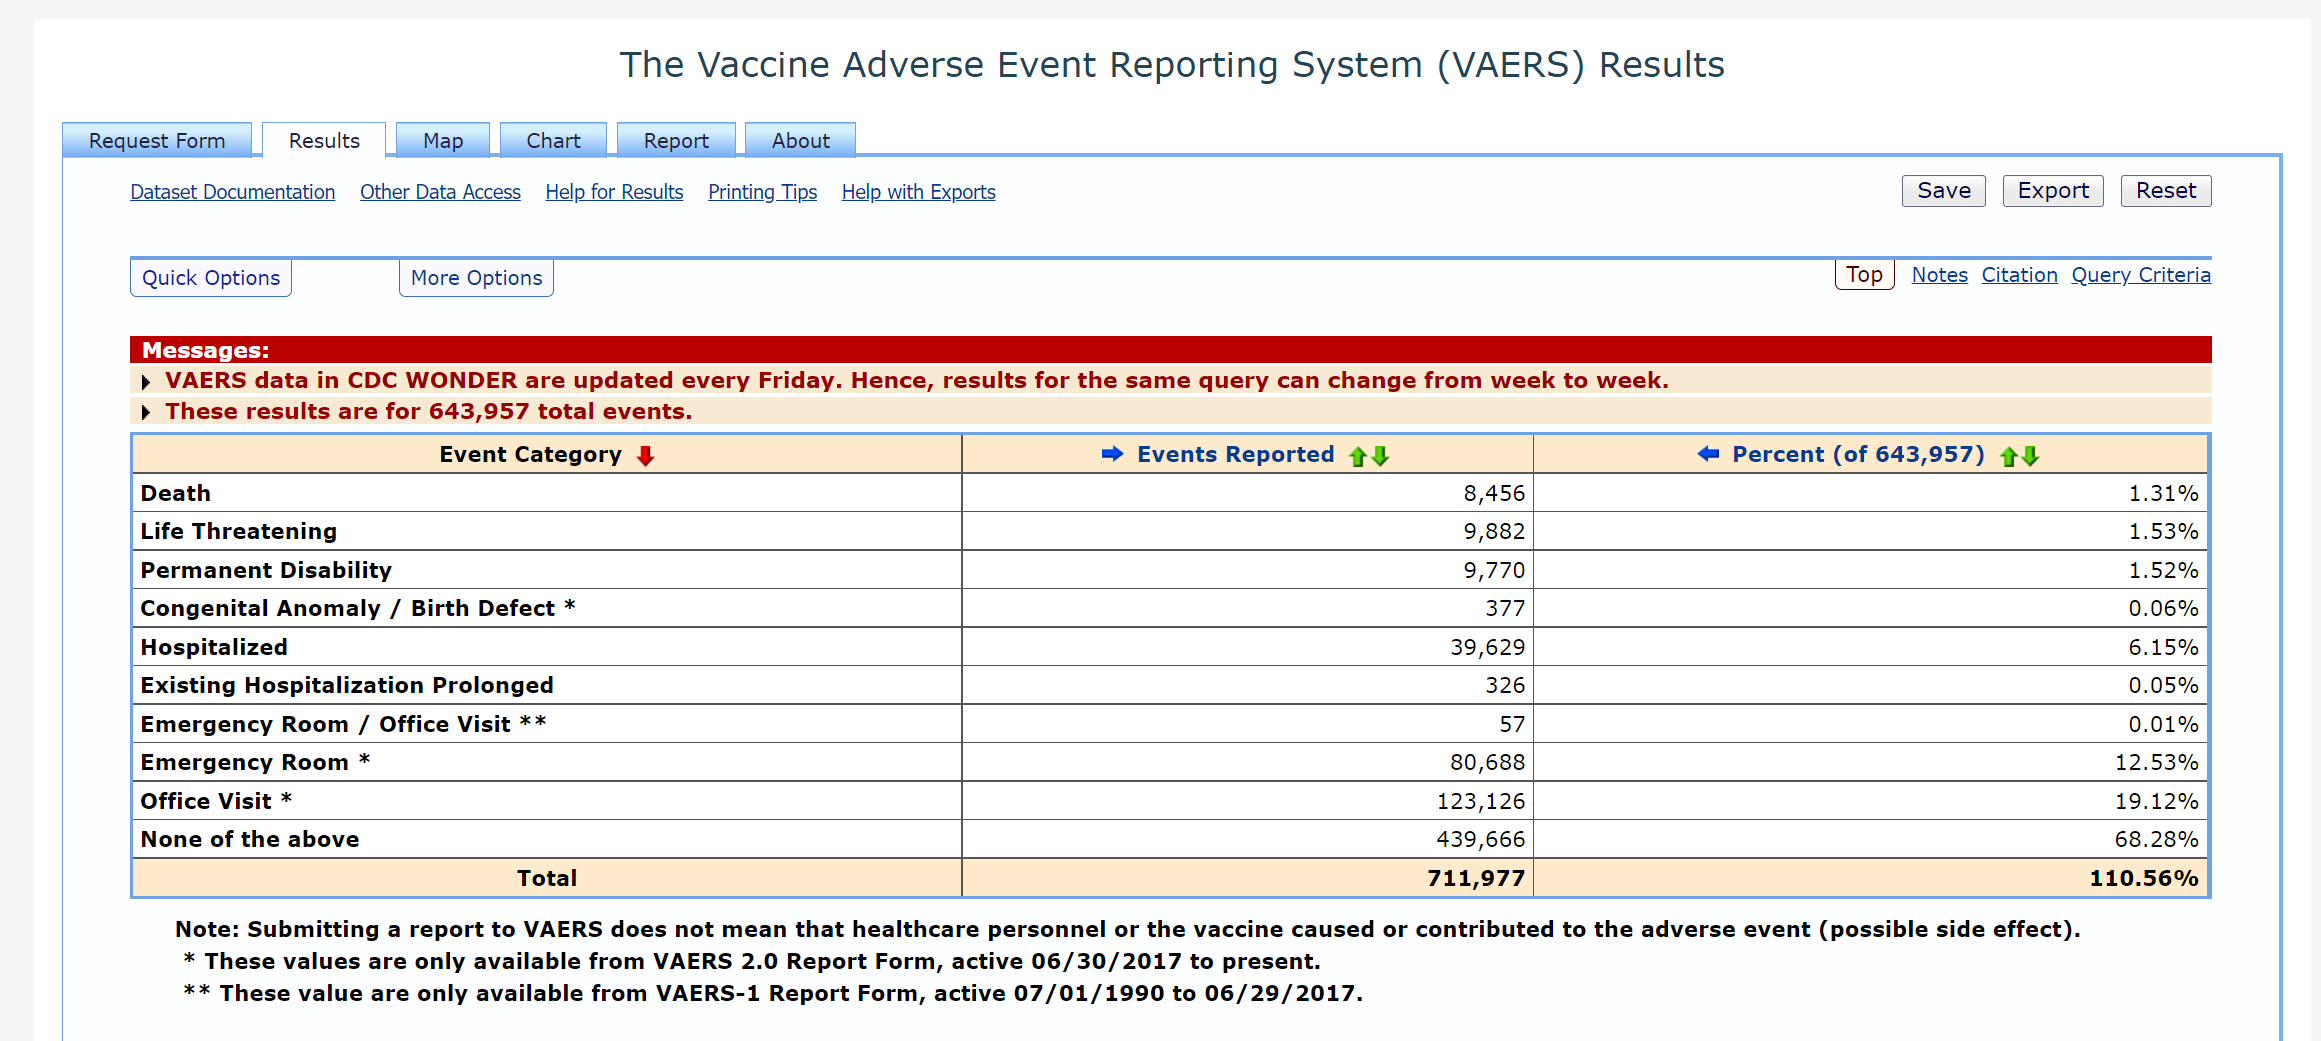The width and height of the screenshot is (2321, 1041).
Task: Click the Reset button
Action: coord(2166,191)
